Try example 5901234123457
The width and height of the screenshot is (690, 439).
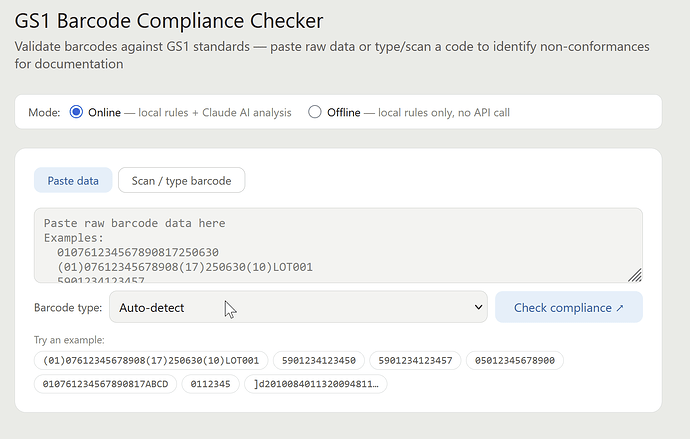click(x=415, y=360)
